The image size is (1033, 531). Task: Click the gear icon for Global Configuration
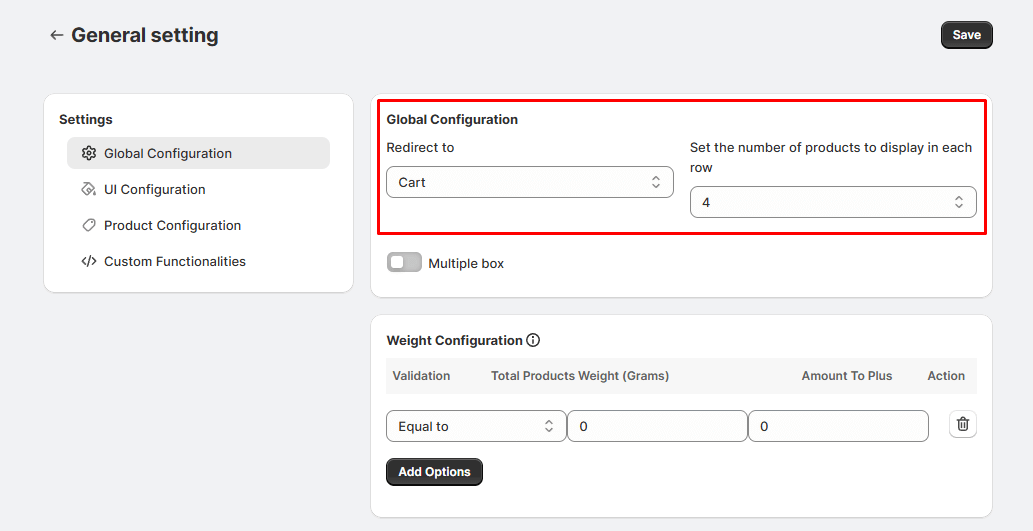[89, 153]
